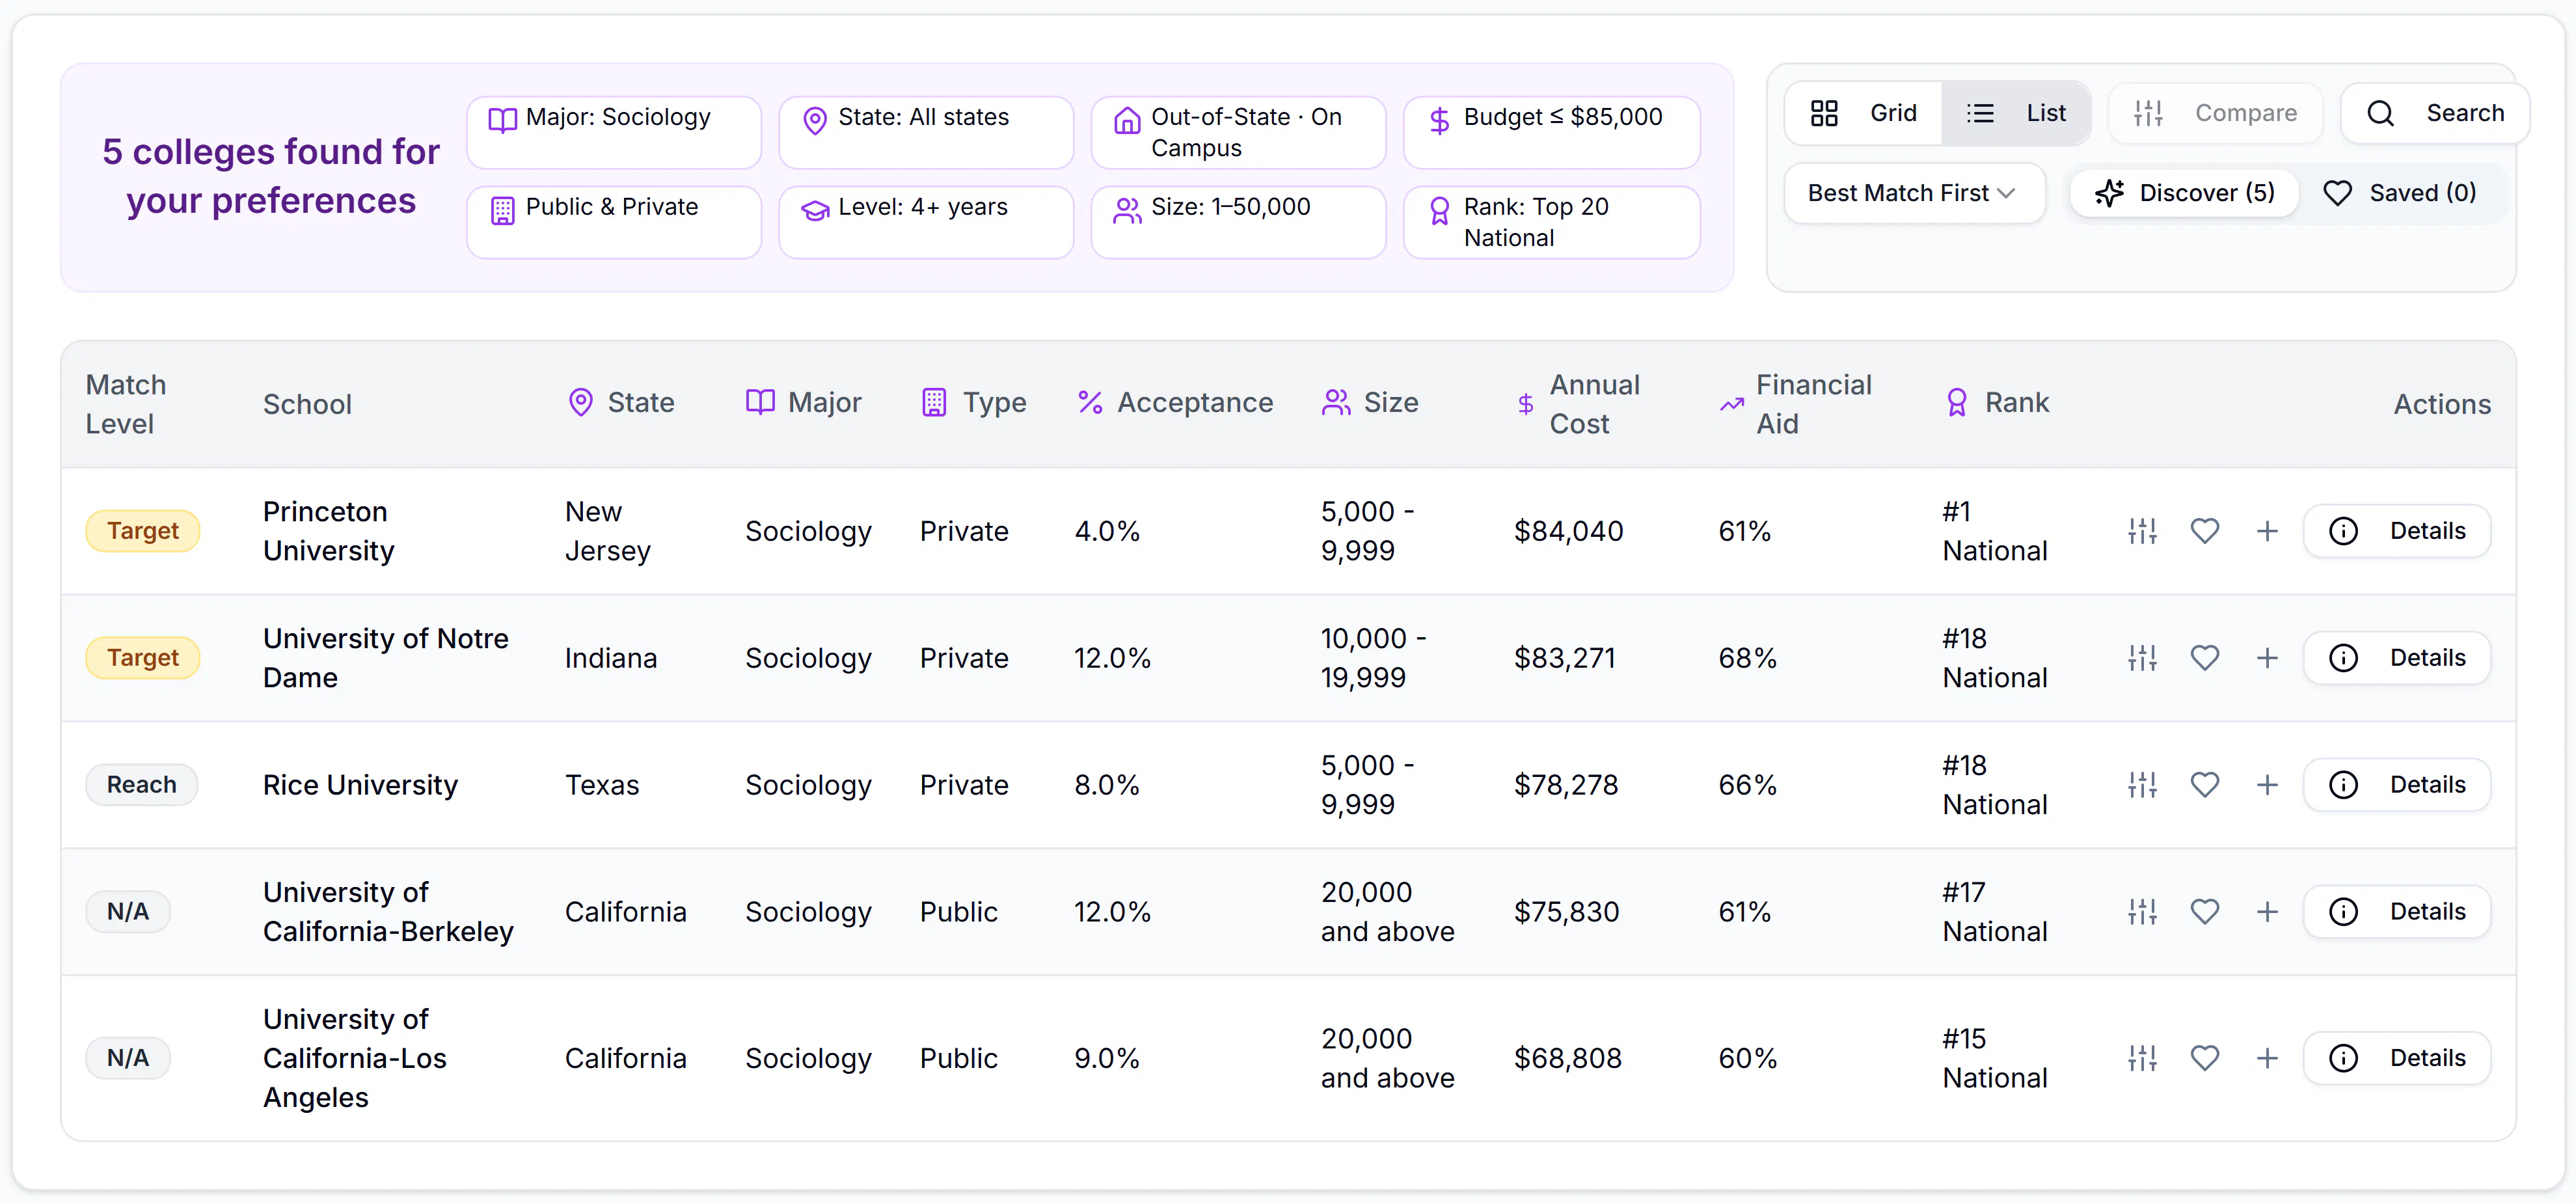Click compare sliders icon for Notre Dame

(2142, 658)
